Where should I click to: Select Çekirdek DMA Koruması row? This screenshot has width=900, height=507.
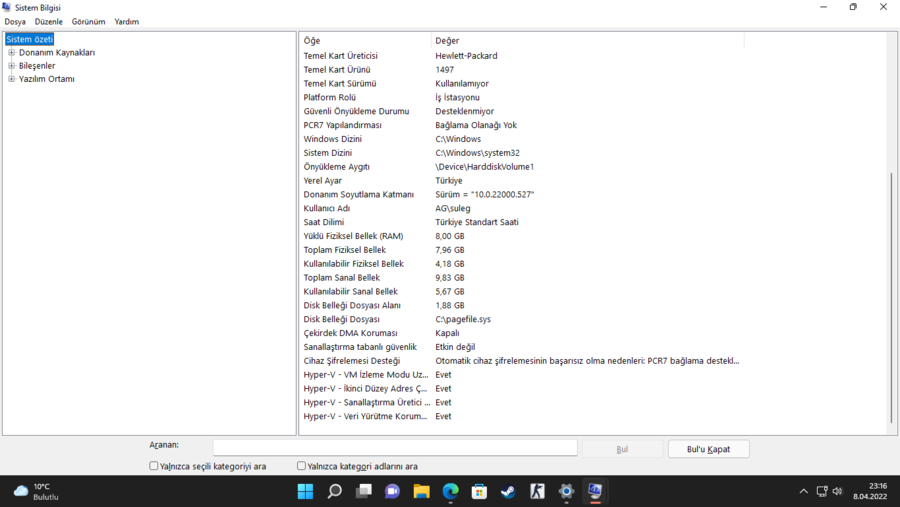pyautogui.click(x=522, y=333)
